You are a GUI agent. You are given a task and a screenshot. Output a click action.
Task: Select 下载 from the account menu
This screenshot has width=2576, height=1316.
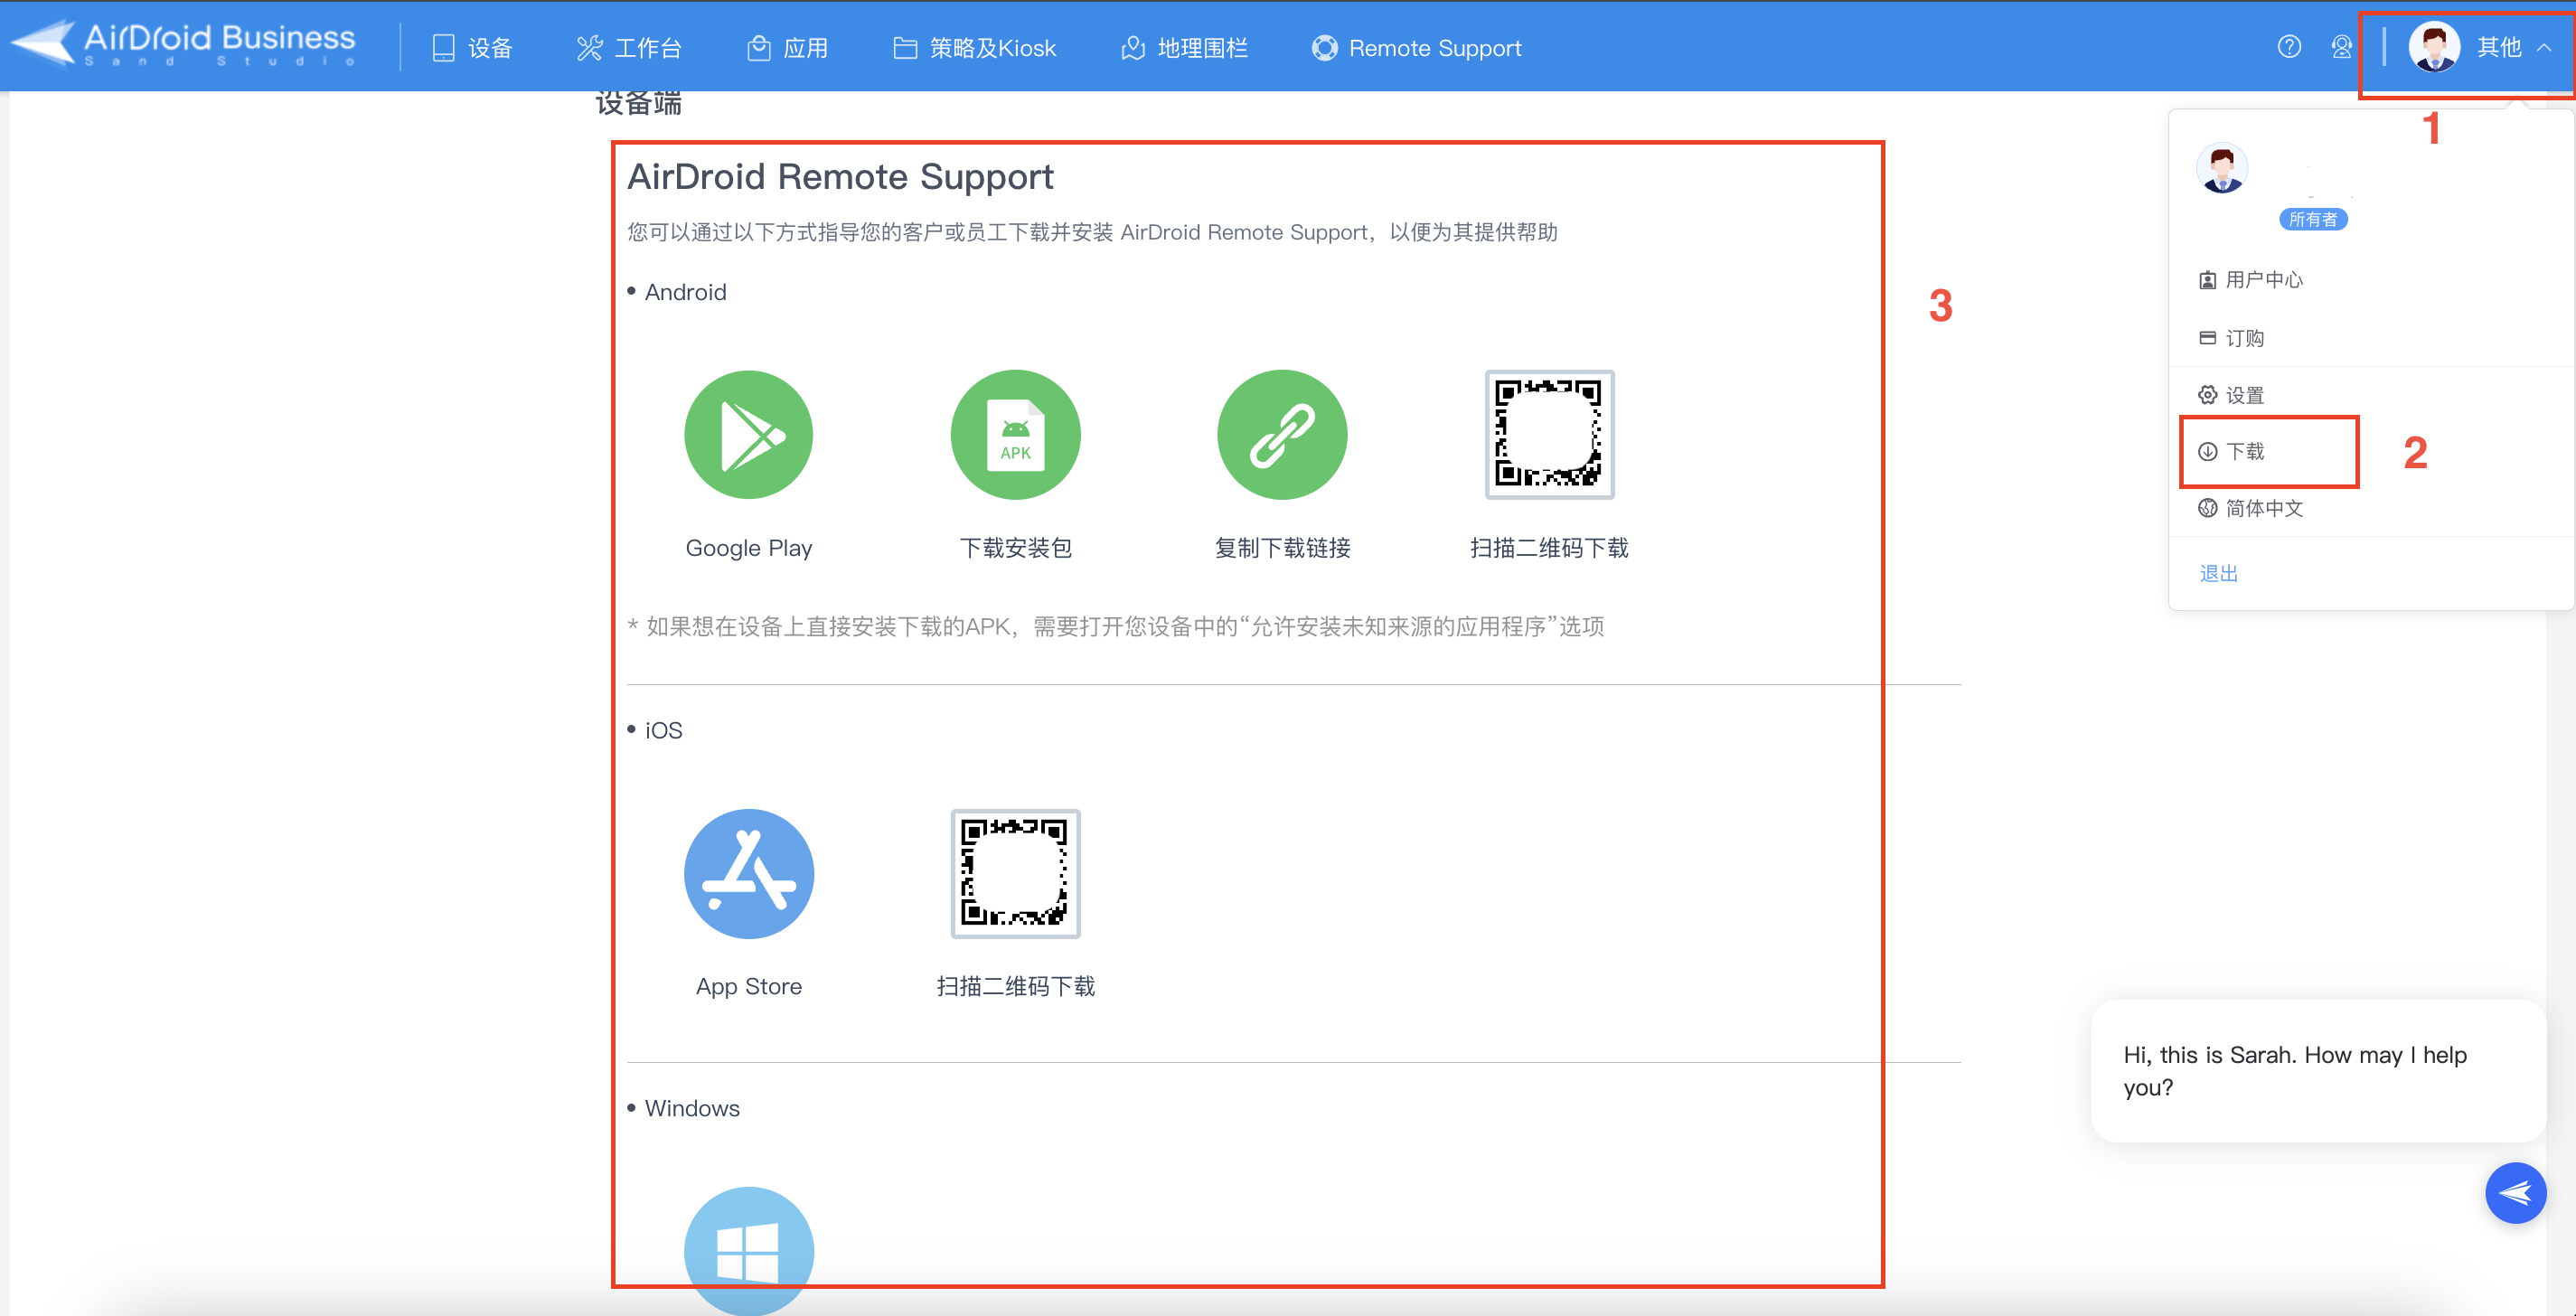tap(2244, 451)
